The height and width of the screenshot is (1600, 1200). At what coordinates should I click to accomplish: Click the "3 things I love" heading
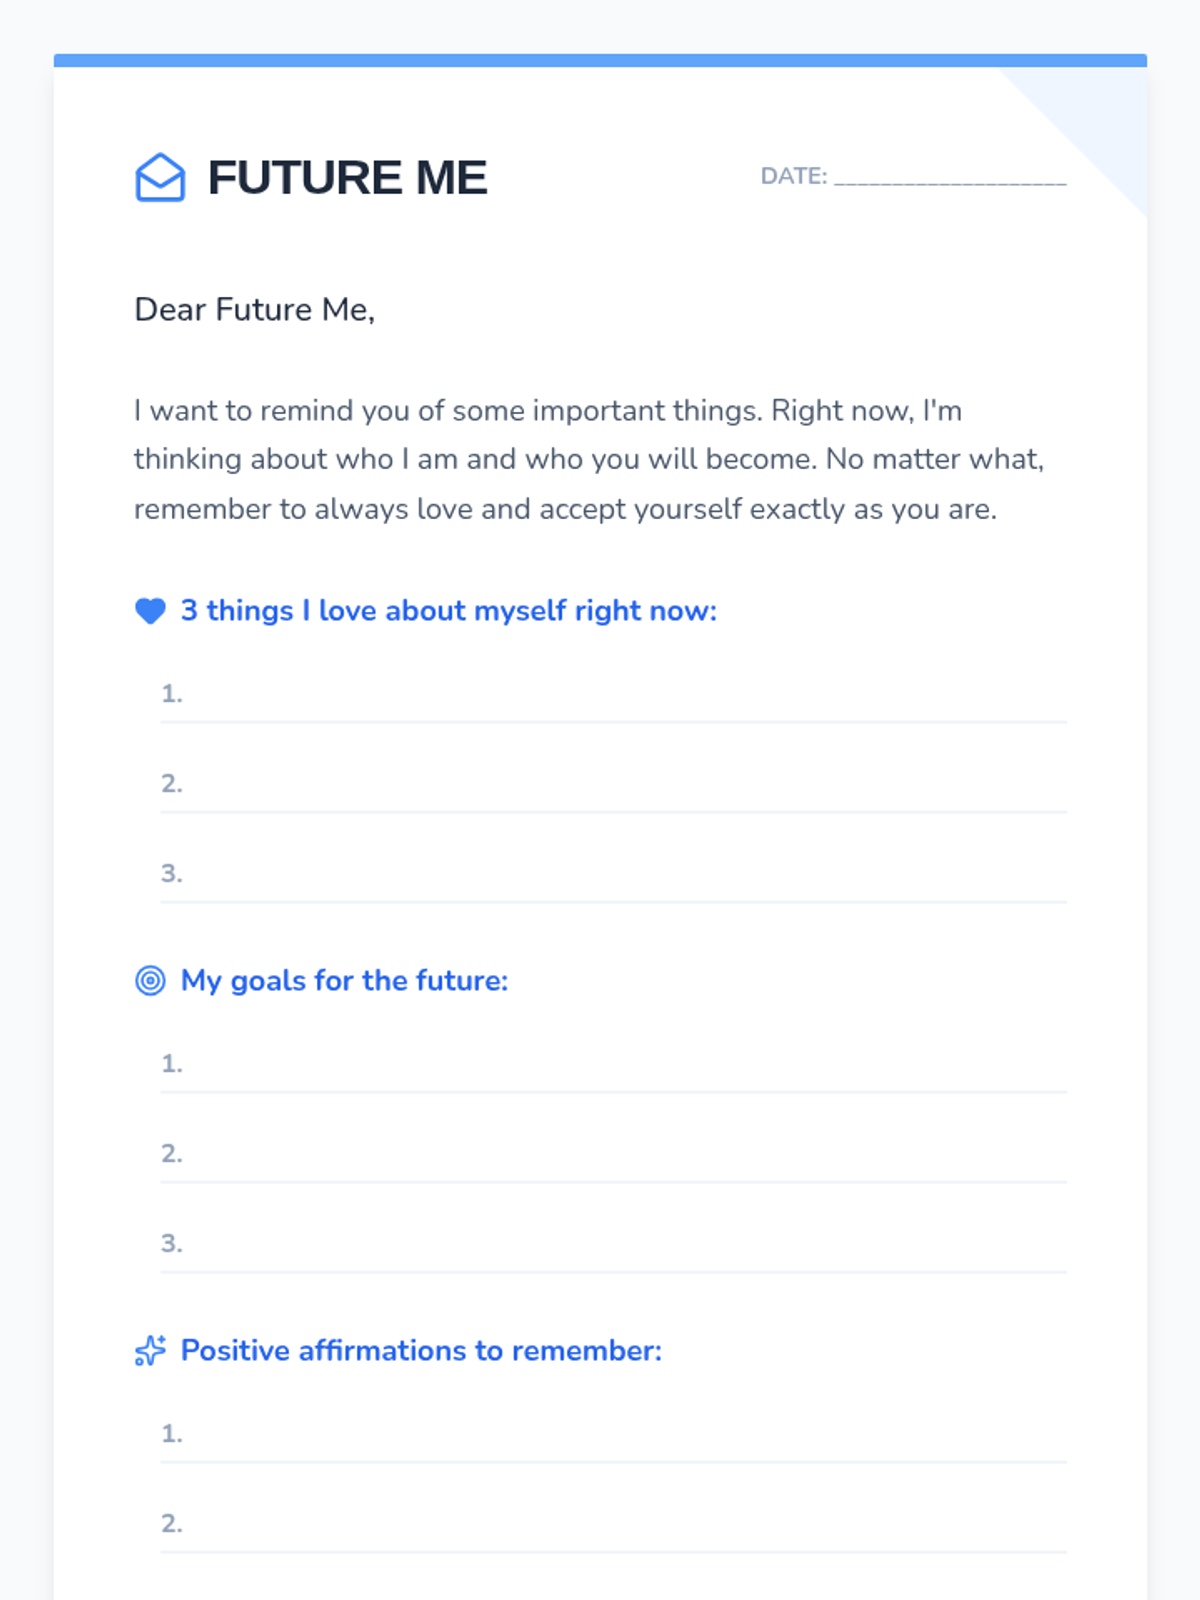pos(448,611)
